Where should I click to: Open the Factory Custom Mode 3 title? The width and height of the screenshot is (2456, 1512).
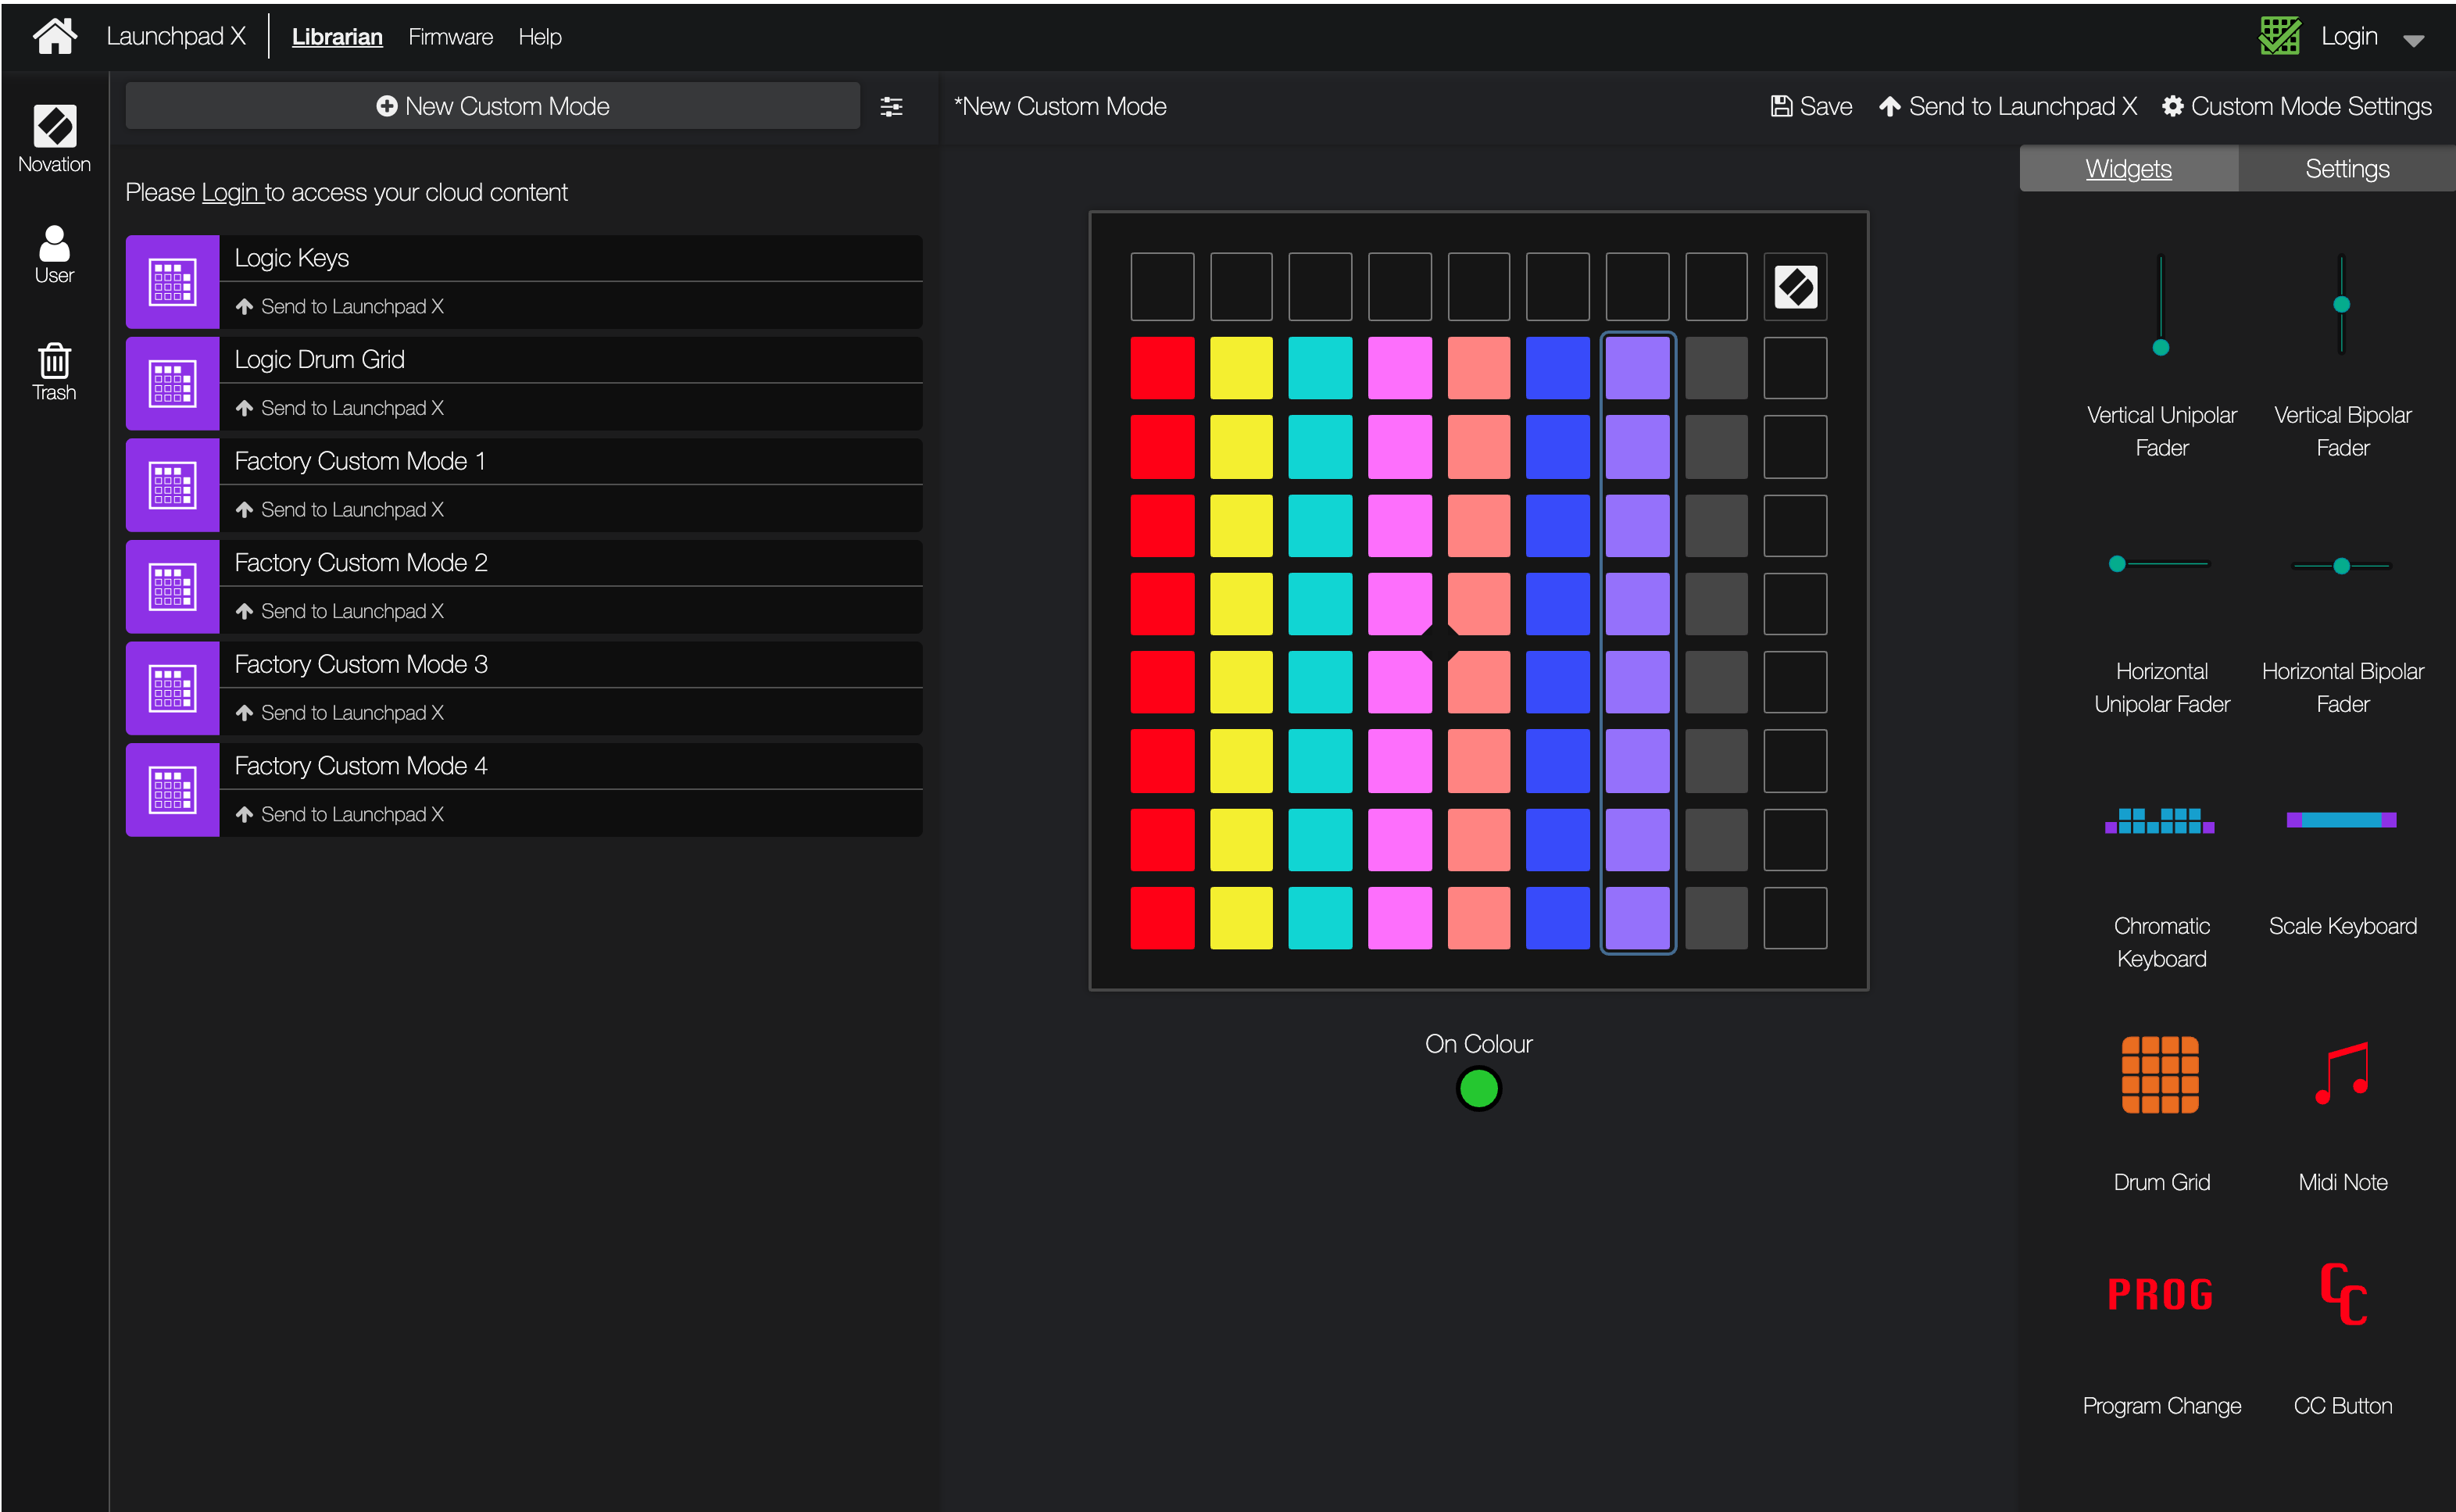coord(361,664)
